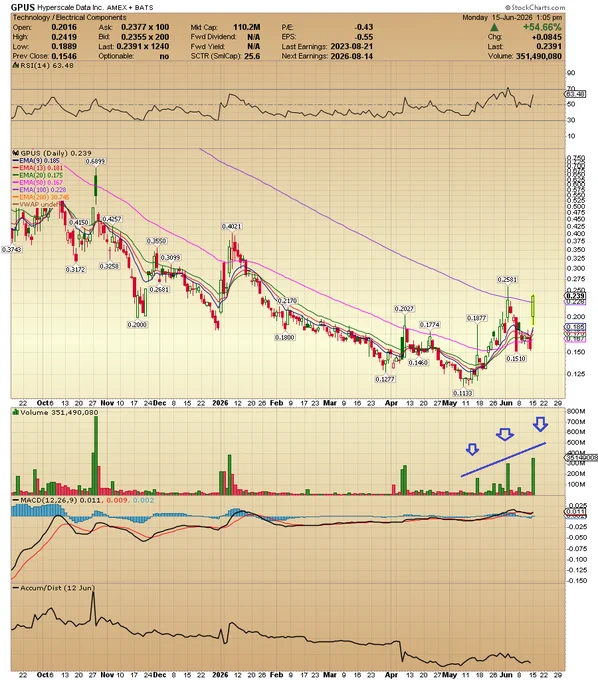Click the MACD(12,26,9) indicator label

pos(49,500)
